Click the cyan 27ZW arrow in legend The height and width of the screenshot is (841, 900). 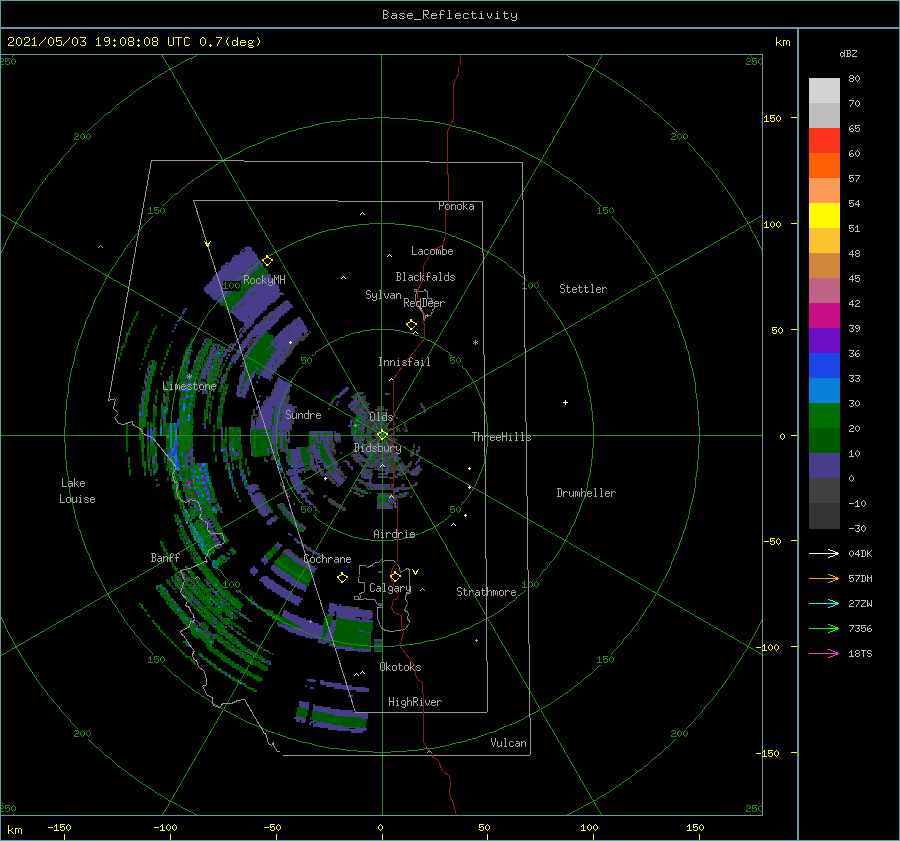pos(824,603)
